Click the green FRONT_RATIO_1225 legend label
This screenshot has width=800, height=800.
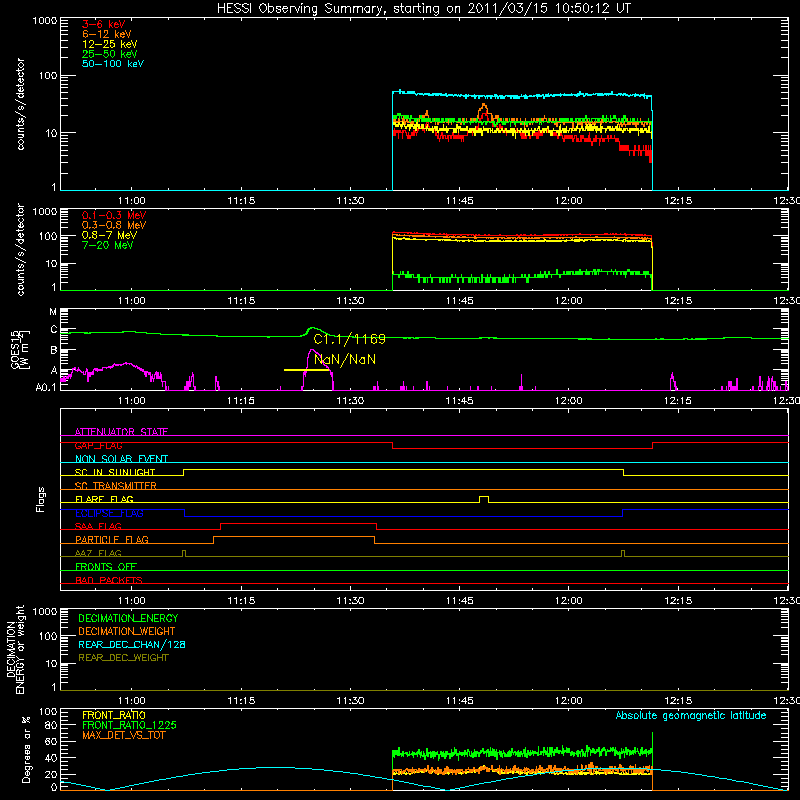coord(129,726)
